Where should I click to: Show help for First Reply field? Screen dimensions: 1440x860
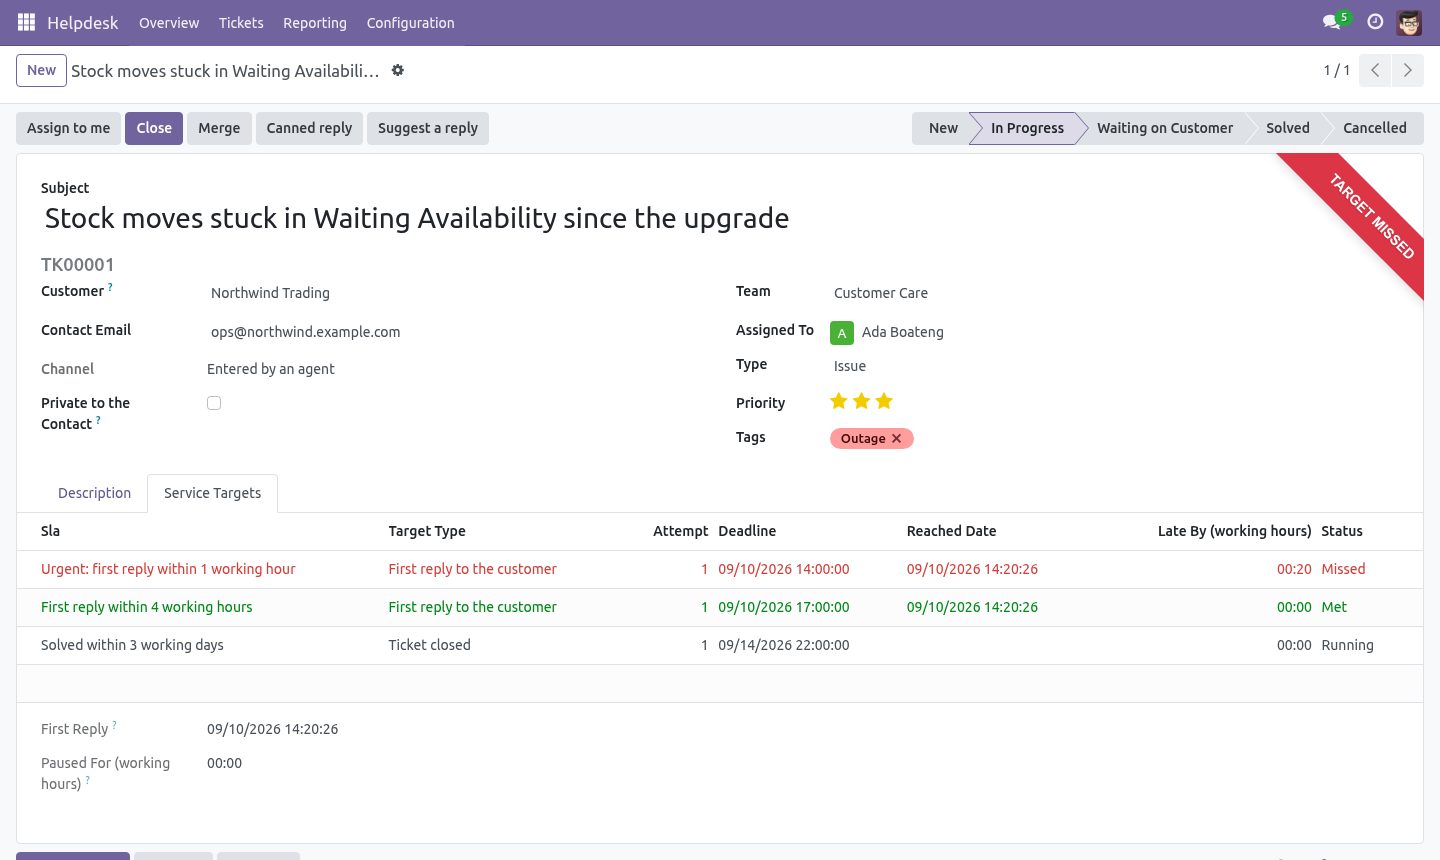pos(114,725)
